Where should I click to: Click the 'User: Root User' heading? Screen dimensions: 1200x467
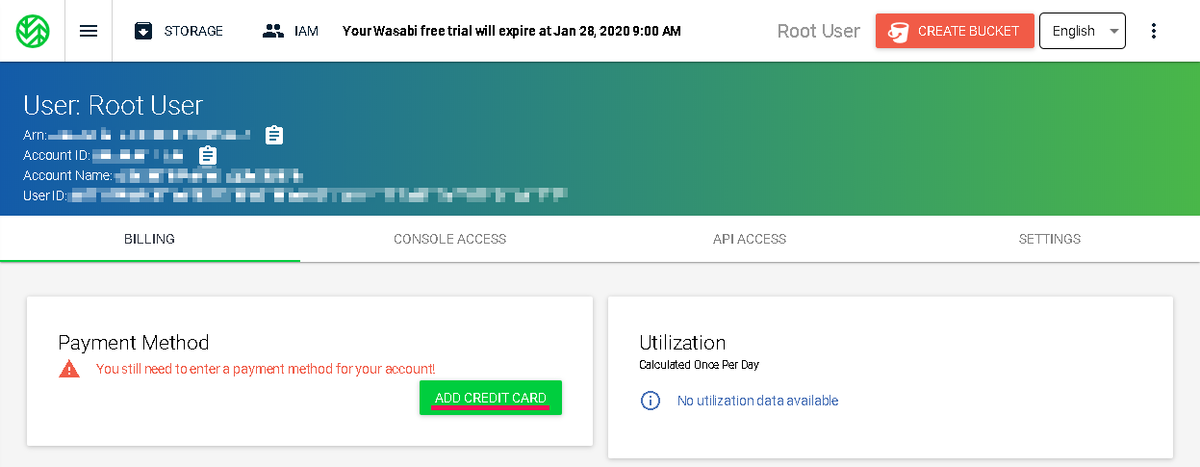coord(113,105)
